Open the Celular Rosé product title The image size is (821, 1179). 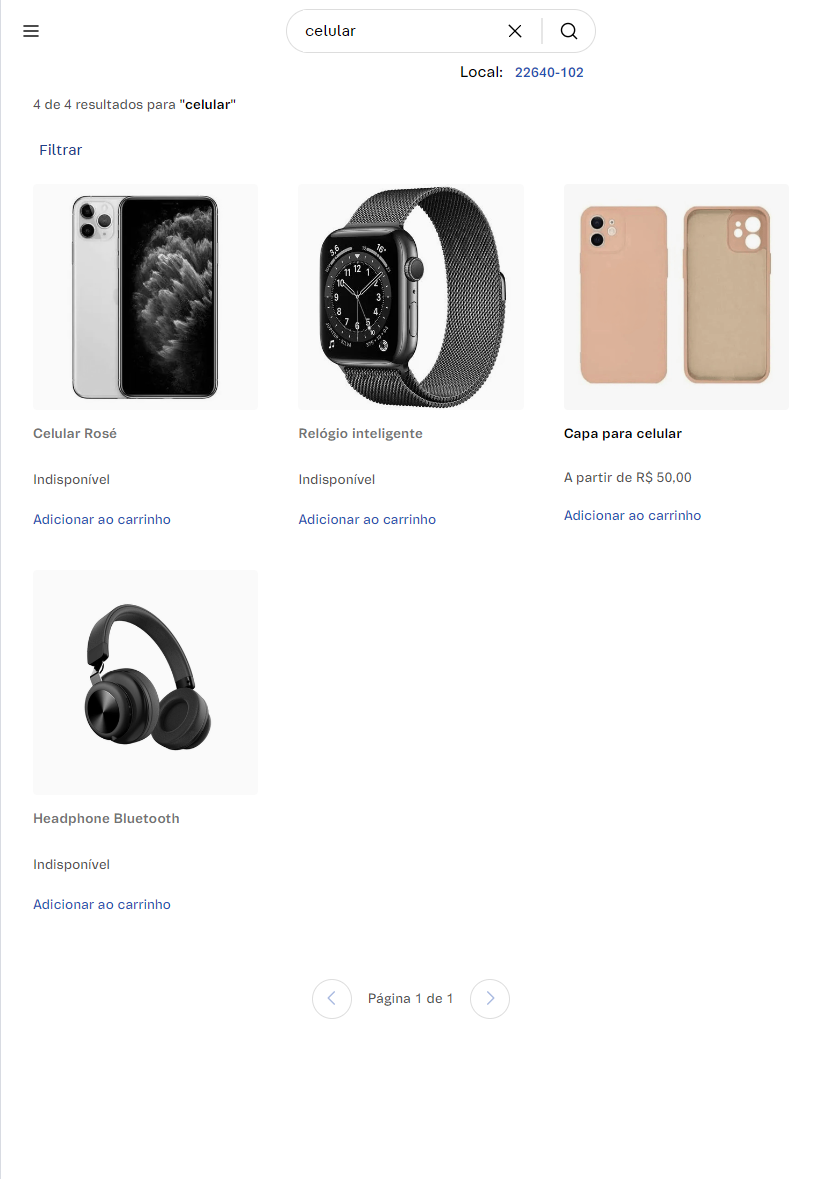pos(75,433)
